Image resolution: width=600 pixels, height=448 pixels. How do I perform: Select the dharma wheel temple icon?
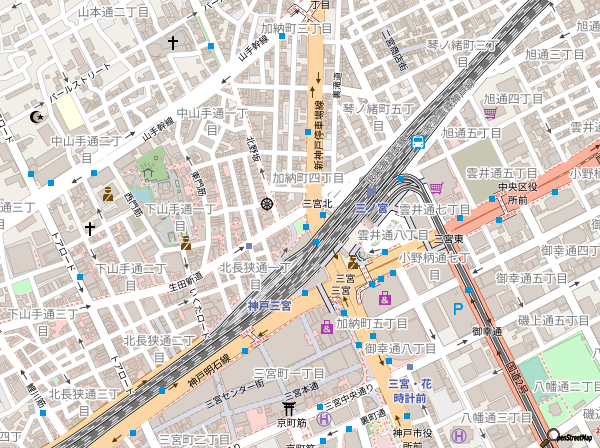[266, 204]
